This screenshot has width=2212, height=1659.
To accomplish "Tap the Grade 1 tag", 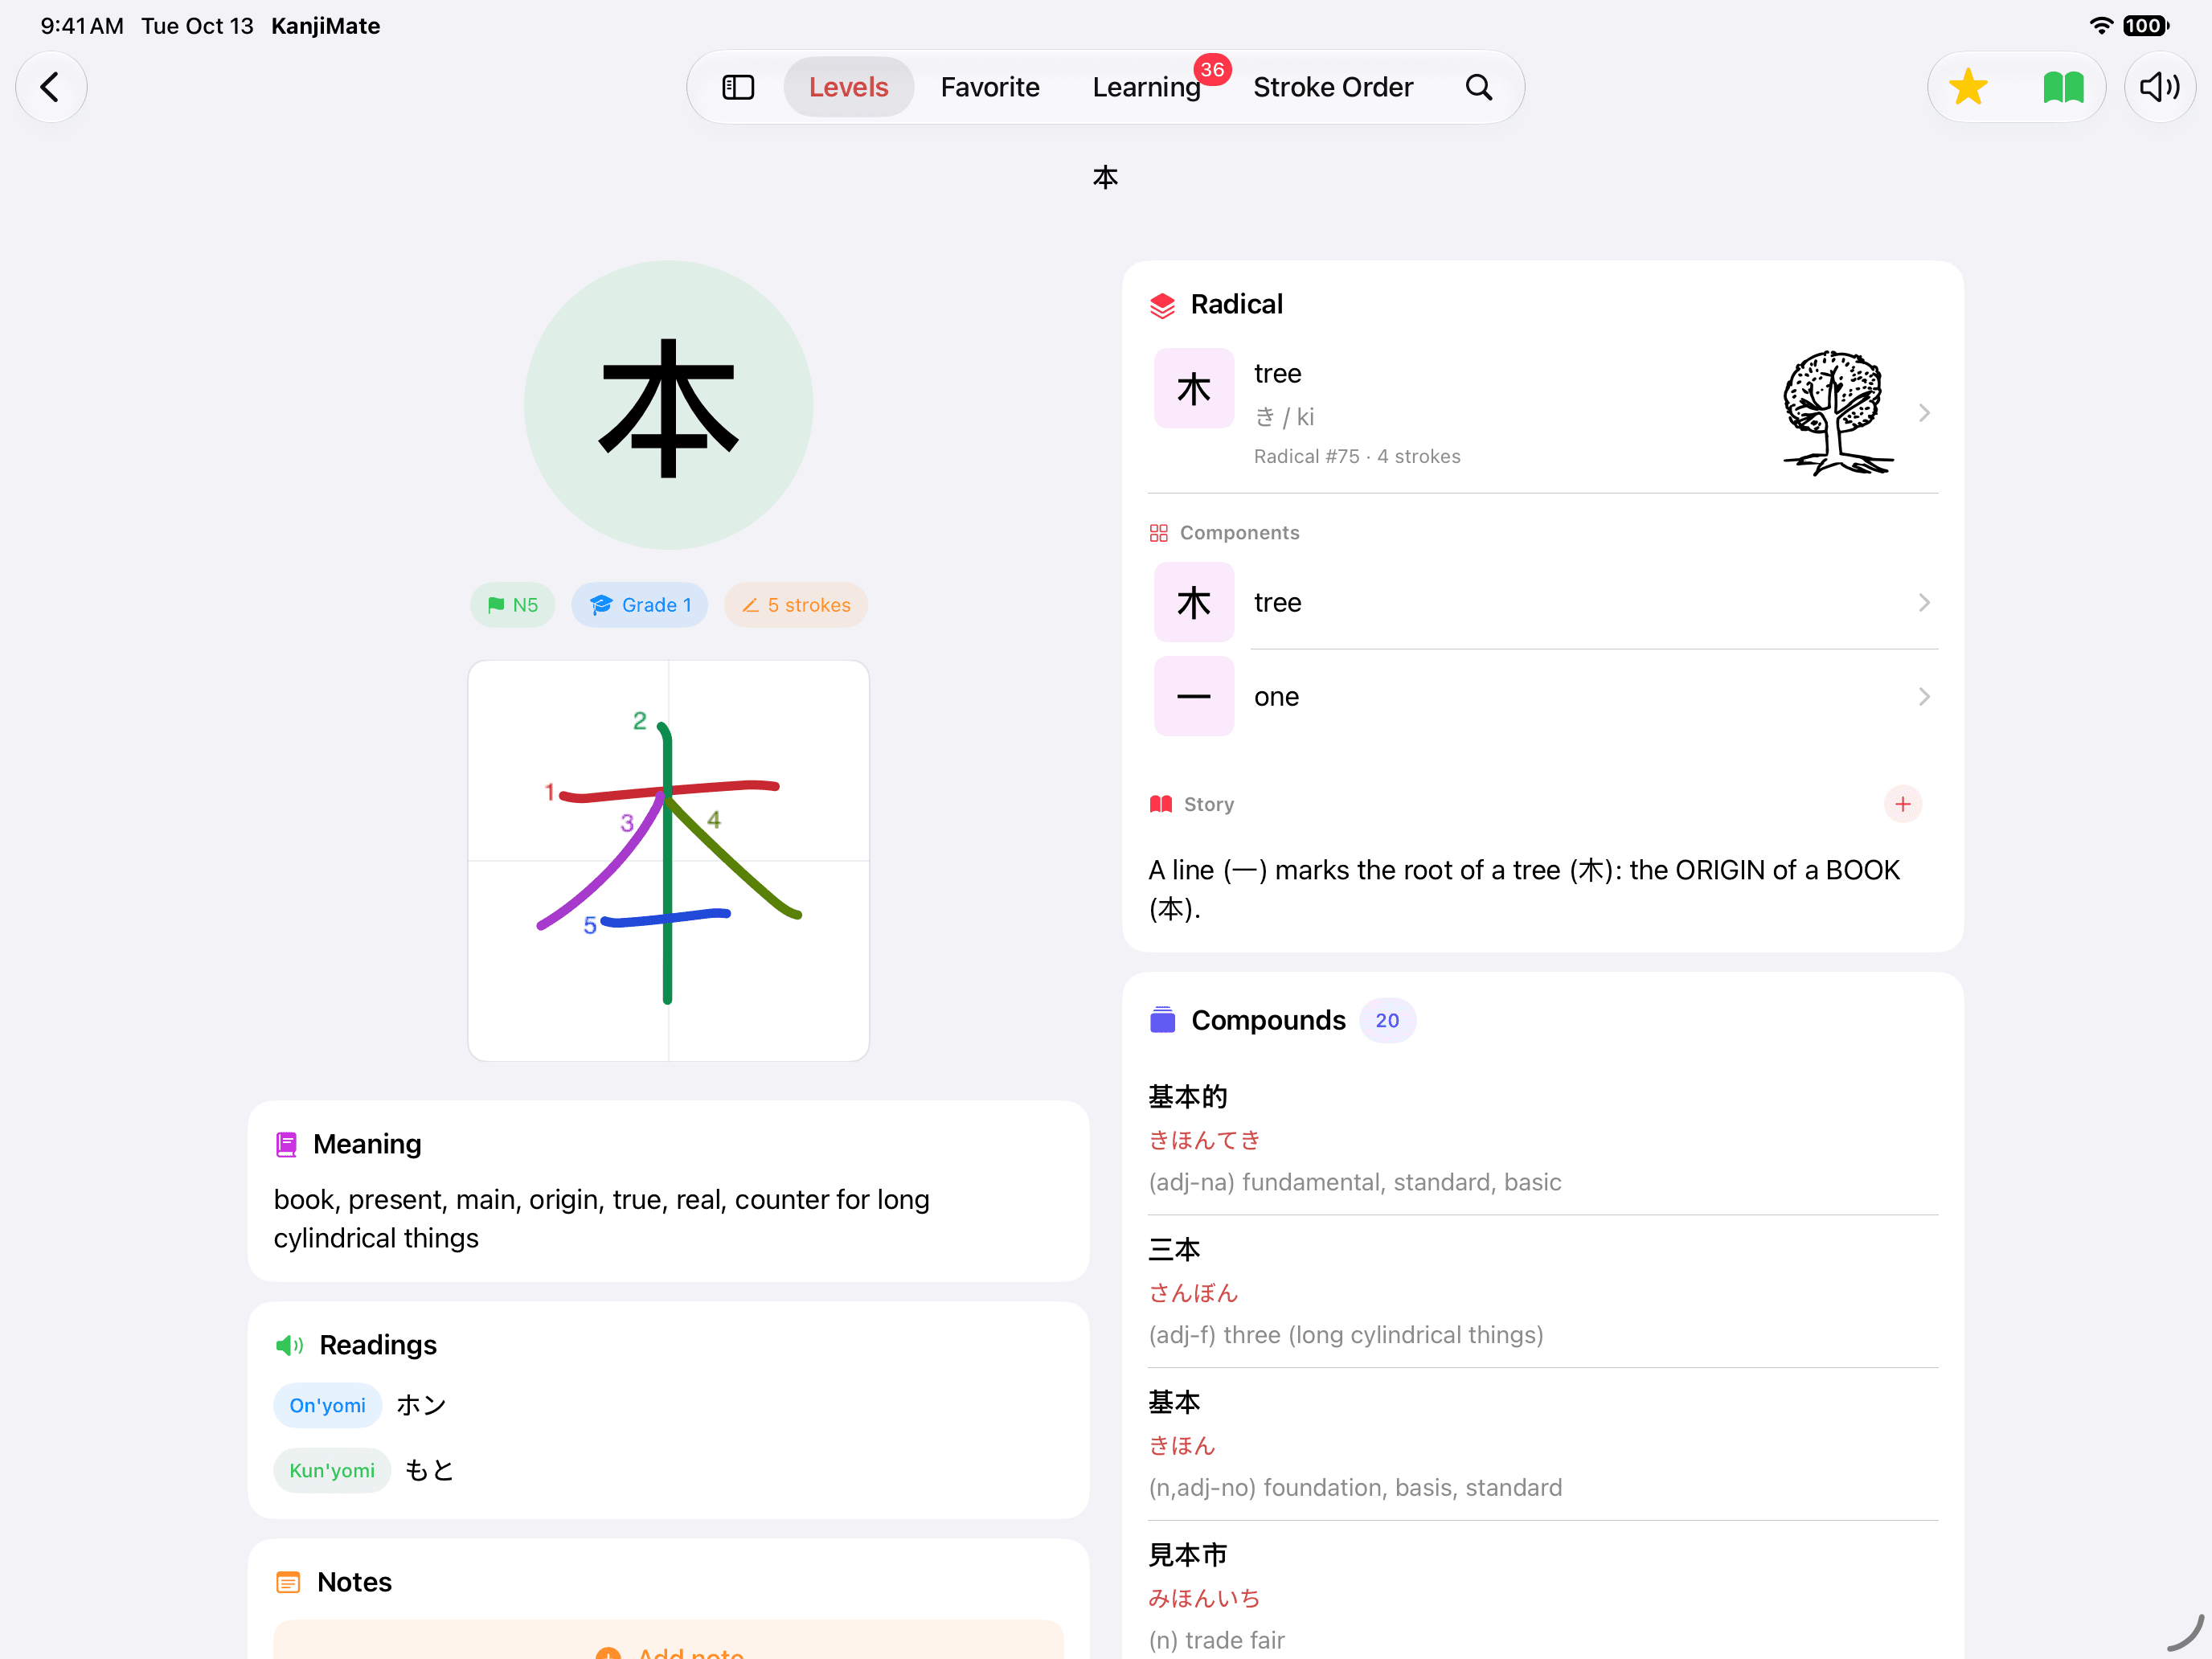I will [x=640, y=605].
